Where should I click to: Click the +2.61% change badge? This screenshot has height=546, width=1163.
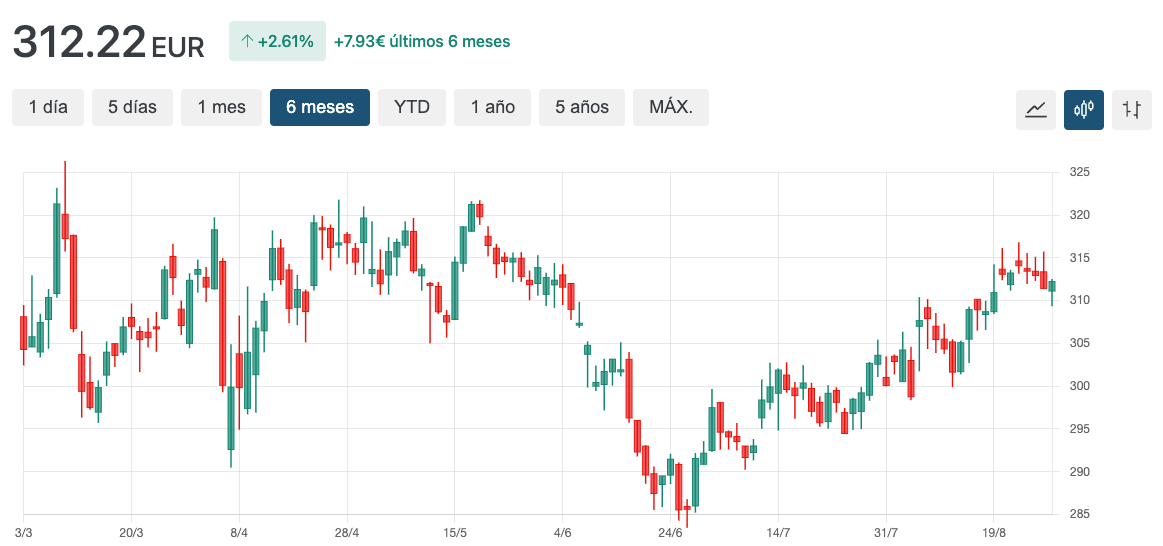click(x=277, y=42)
